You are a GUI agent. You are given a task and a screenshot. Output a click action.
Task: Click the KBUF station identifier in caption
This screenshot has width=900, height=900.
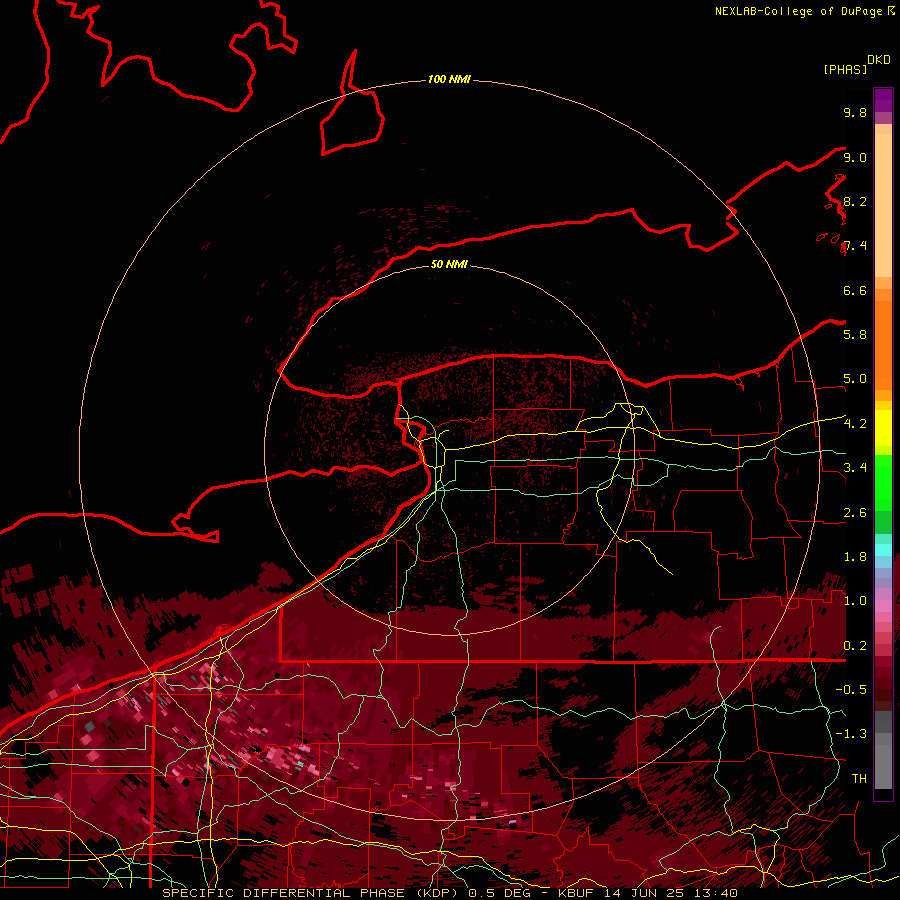point(577,893)
